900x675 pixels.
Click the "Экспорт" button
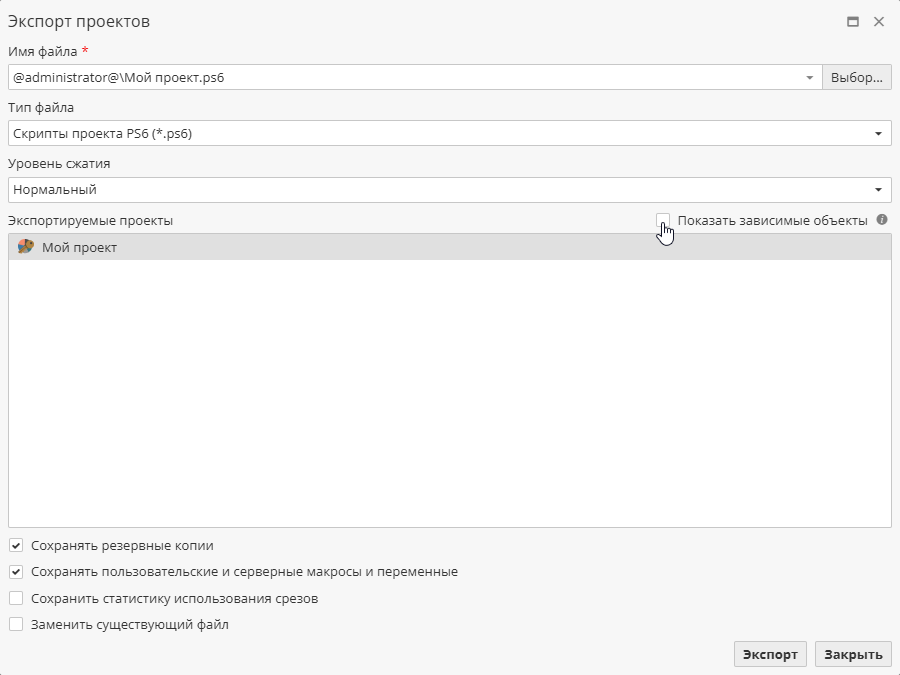click(770, 654)
